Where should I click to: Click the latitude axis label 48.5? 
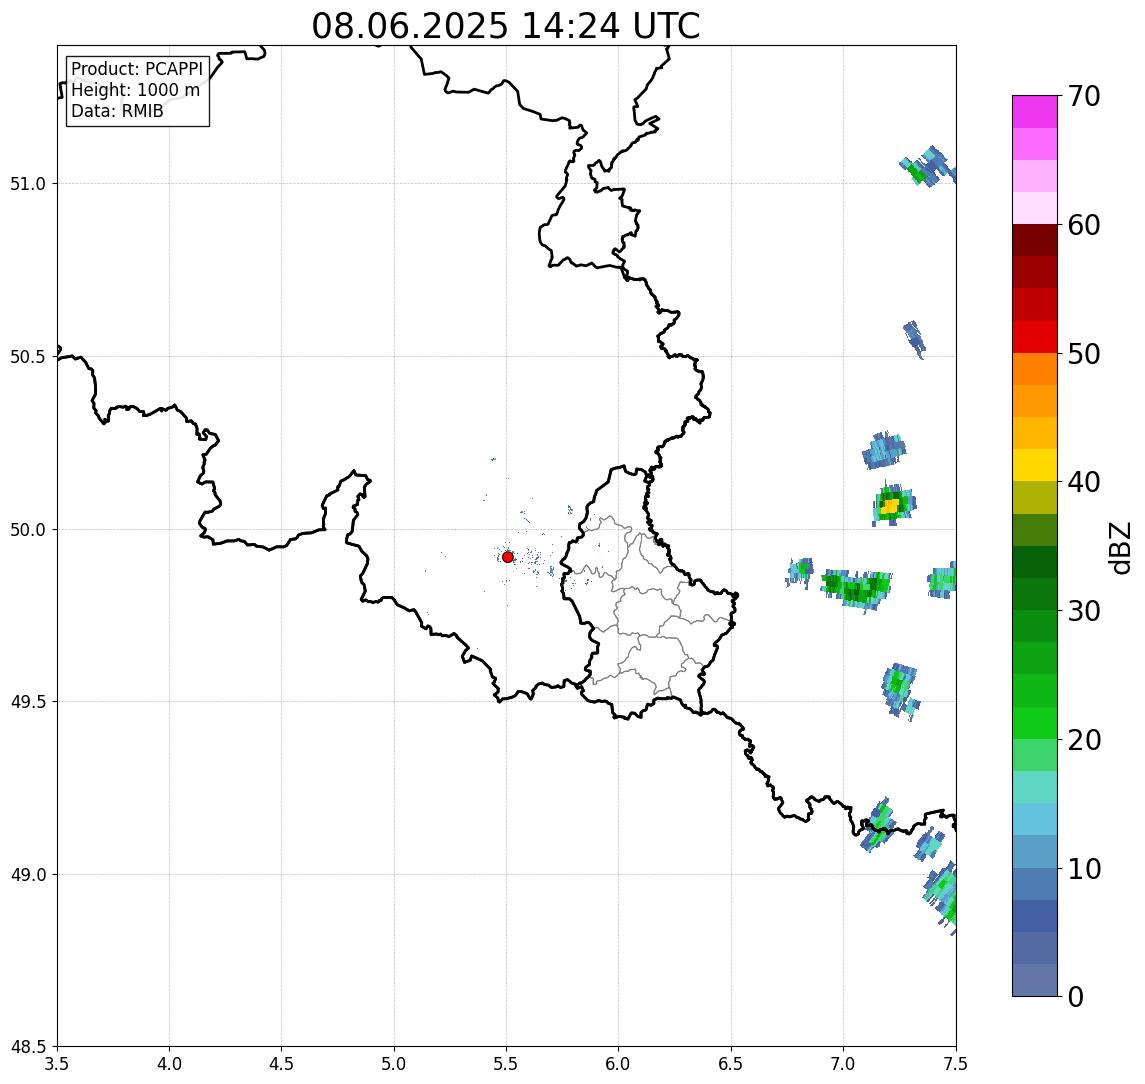[x=28, y=1047]
